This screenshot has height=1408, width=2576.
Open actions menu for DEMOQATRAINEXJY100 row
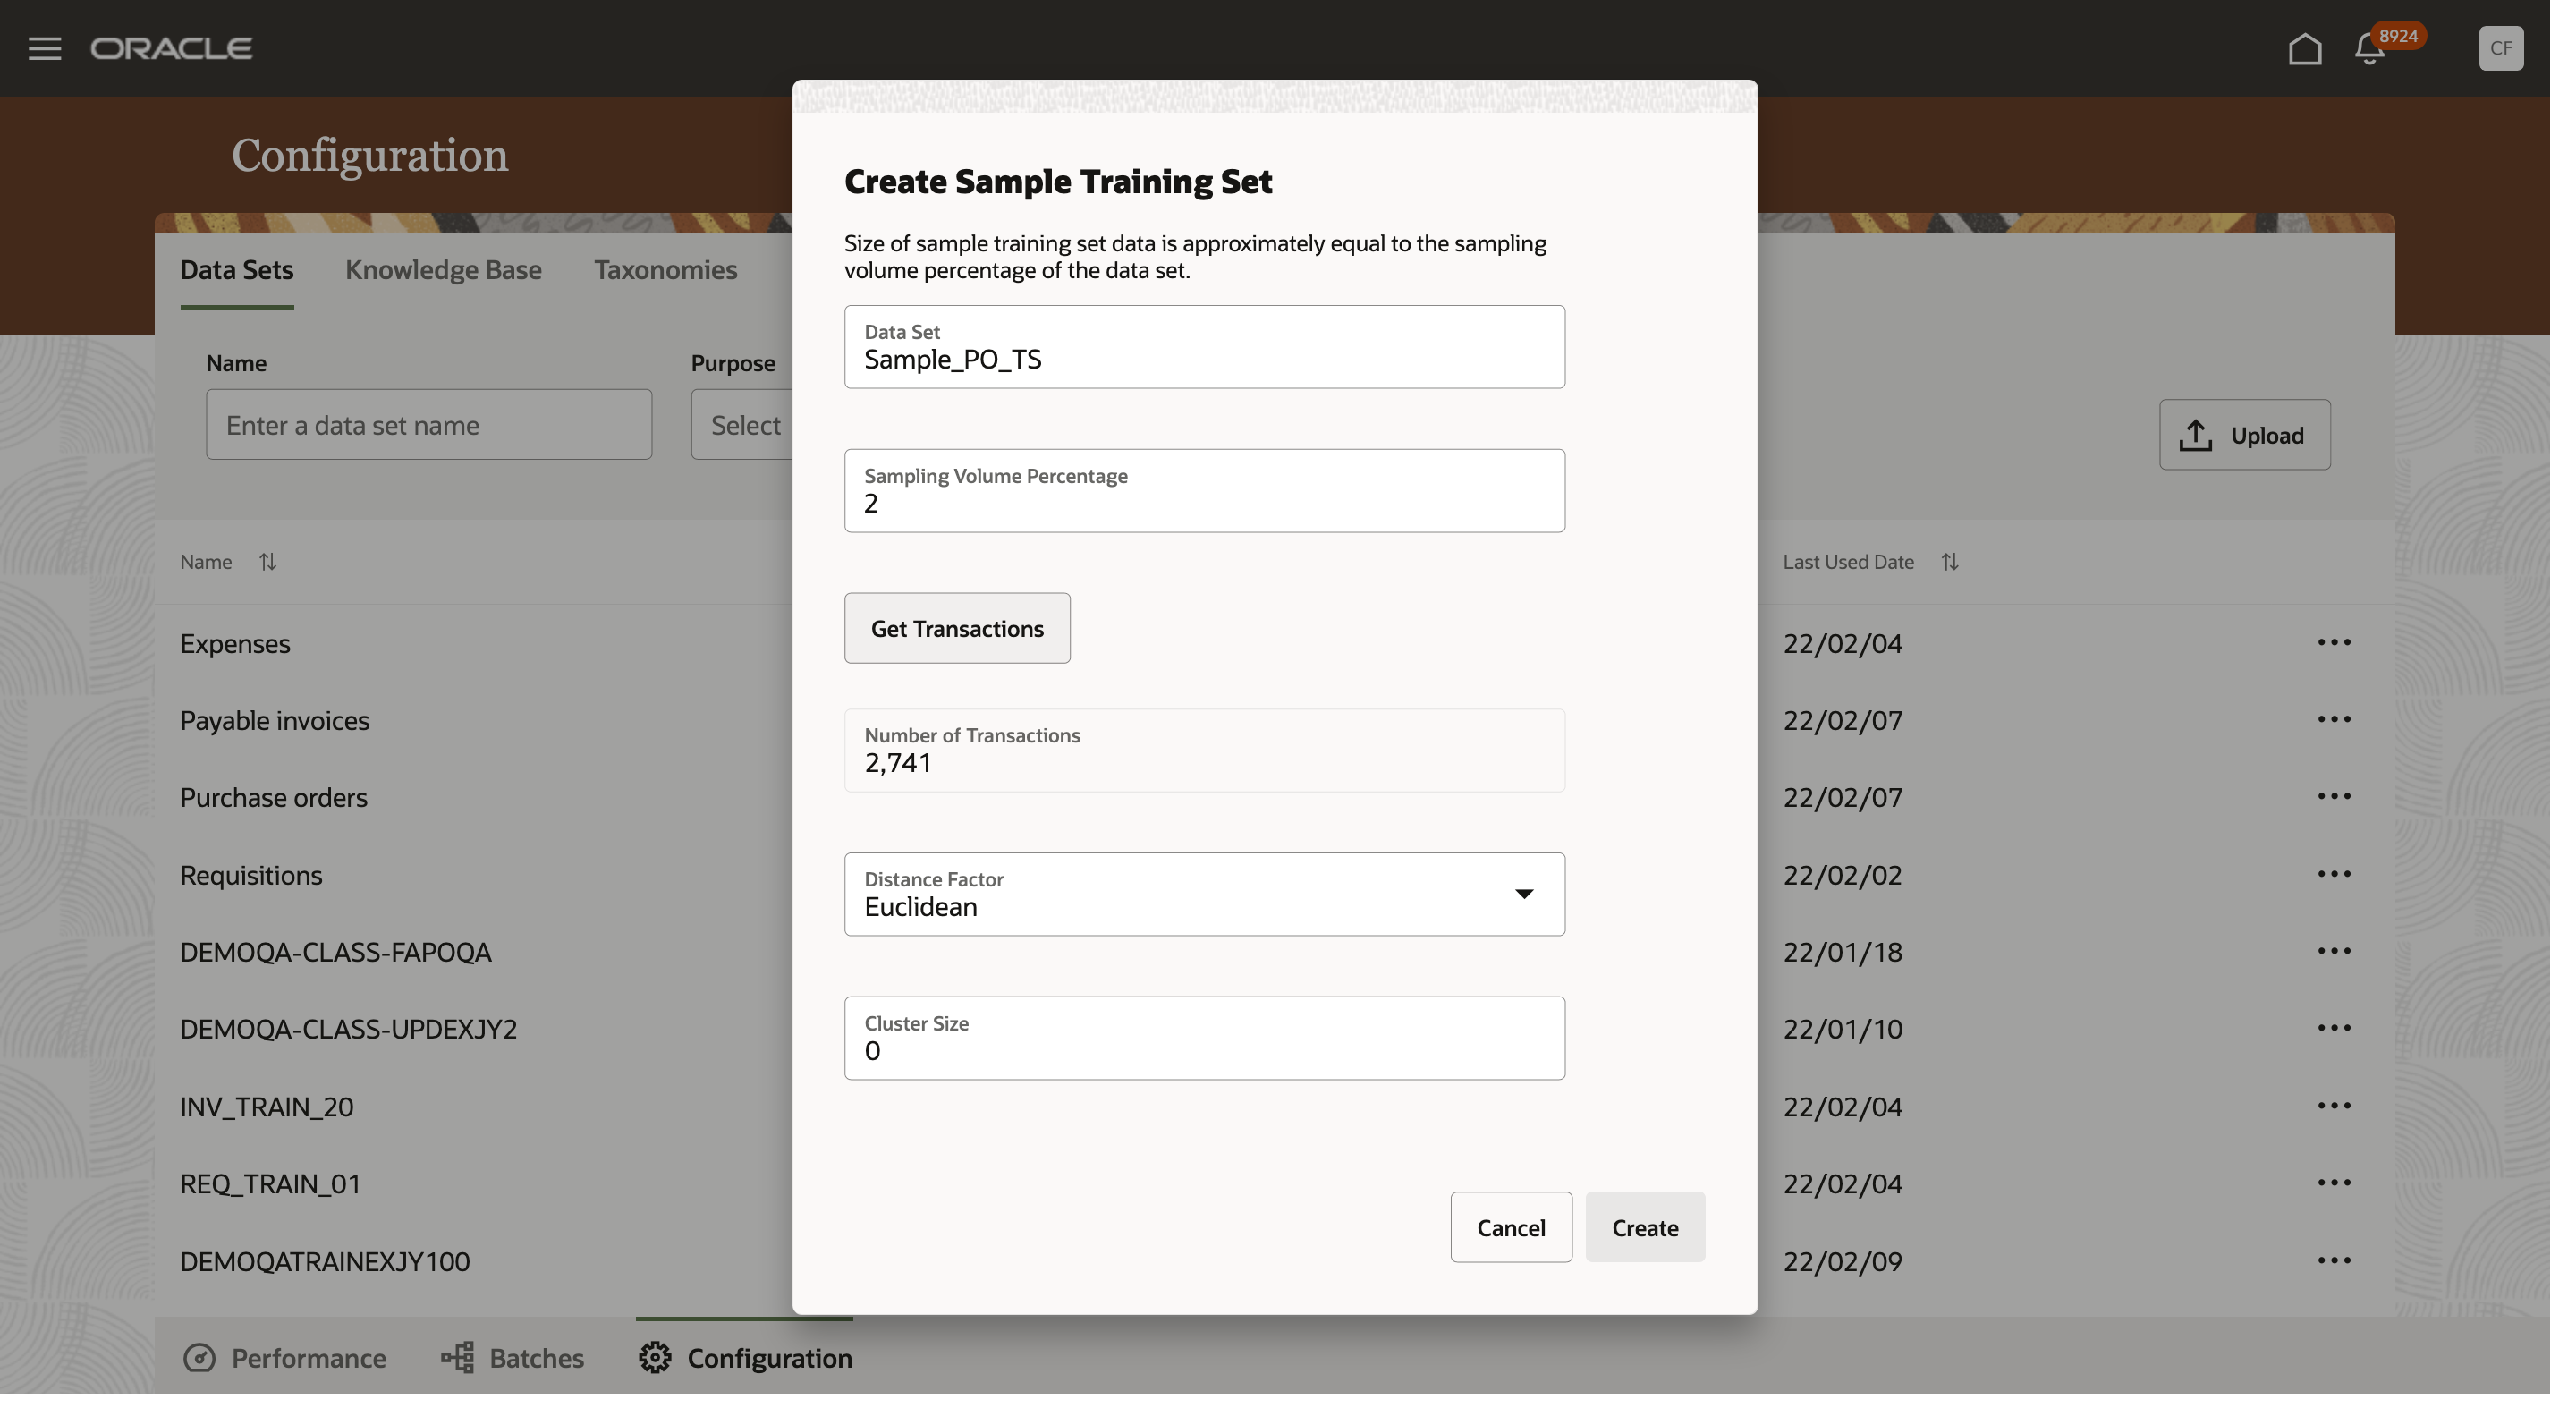[x=2333, y=1260]
